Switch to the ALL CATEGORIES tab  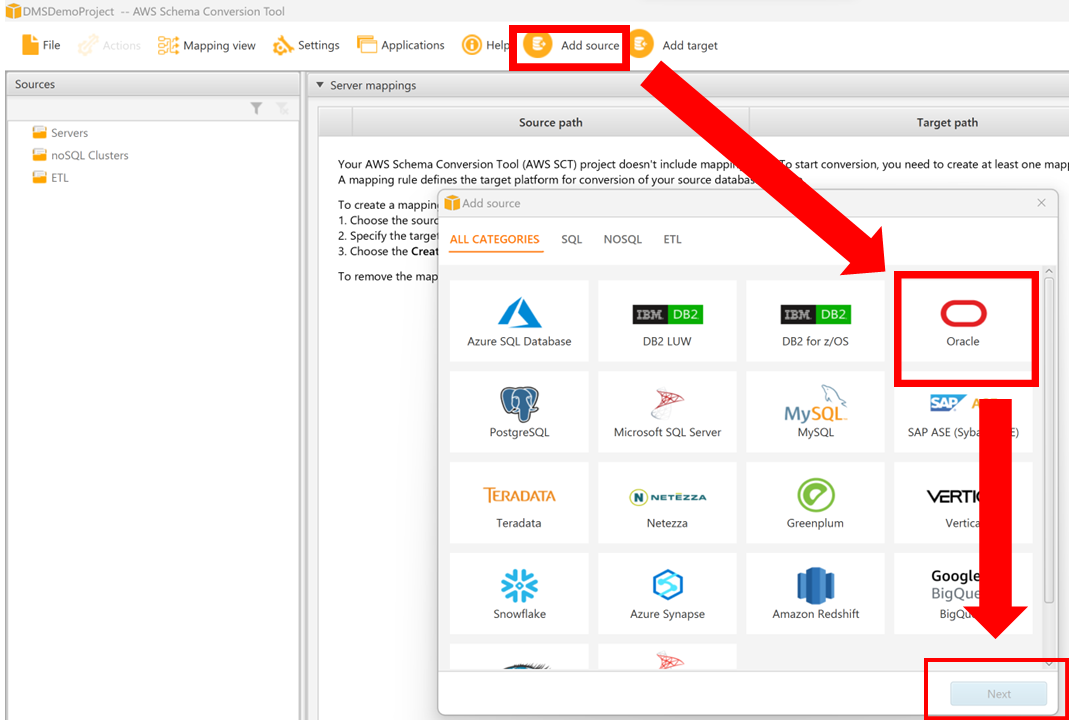pos(495,240)
